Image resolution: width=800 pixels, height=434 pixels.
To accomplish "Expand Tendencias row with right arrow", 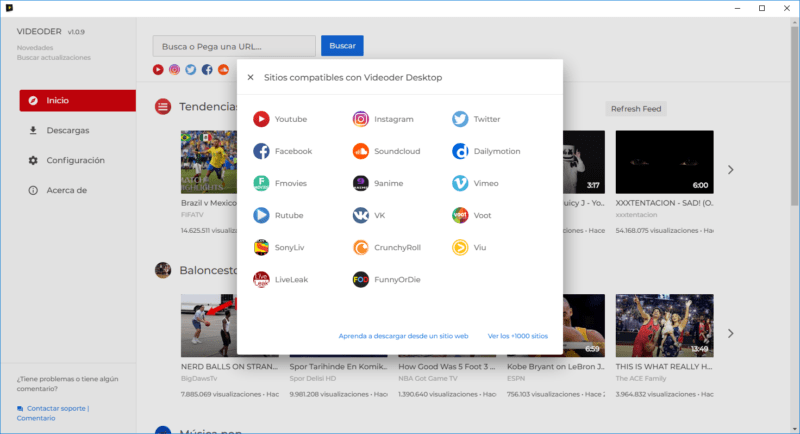I will tap(730, 170).
